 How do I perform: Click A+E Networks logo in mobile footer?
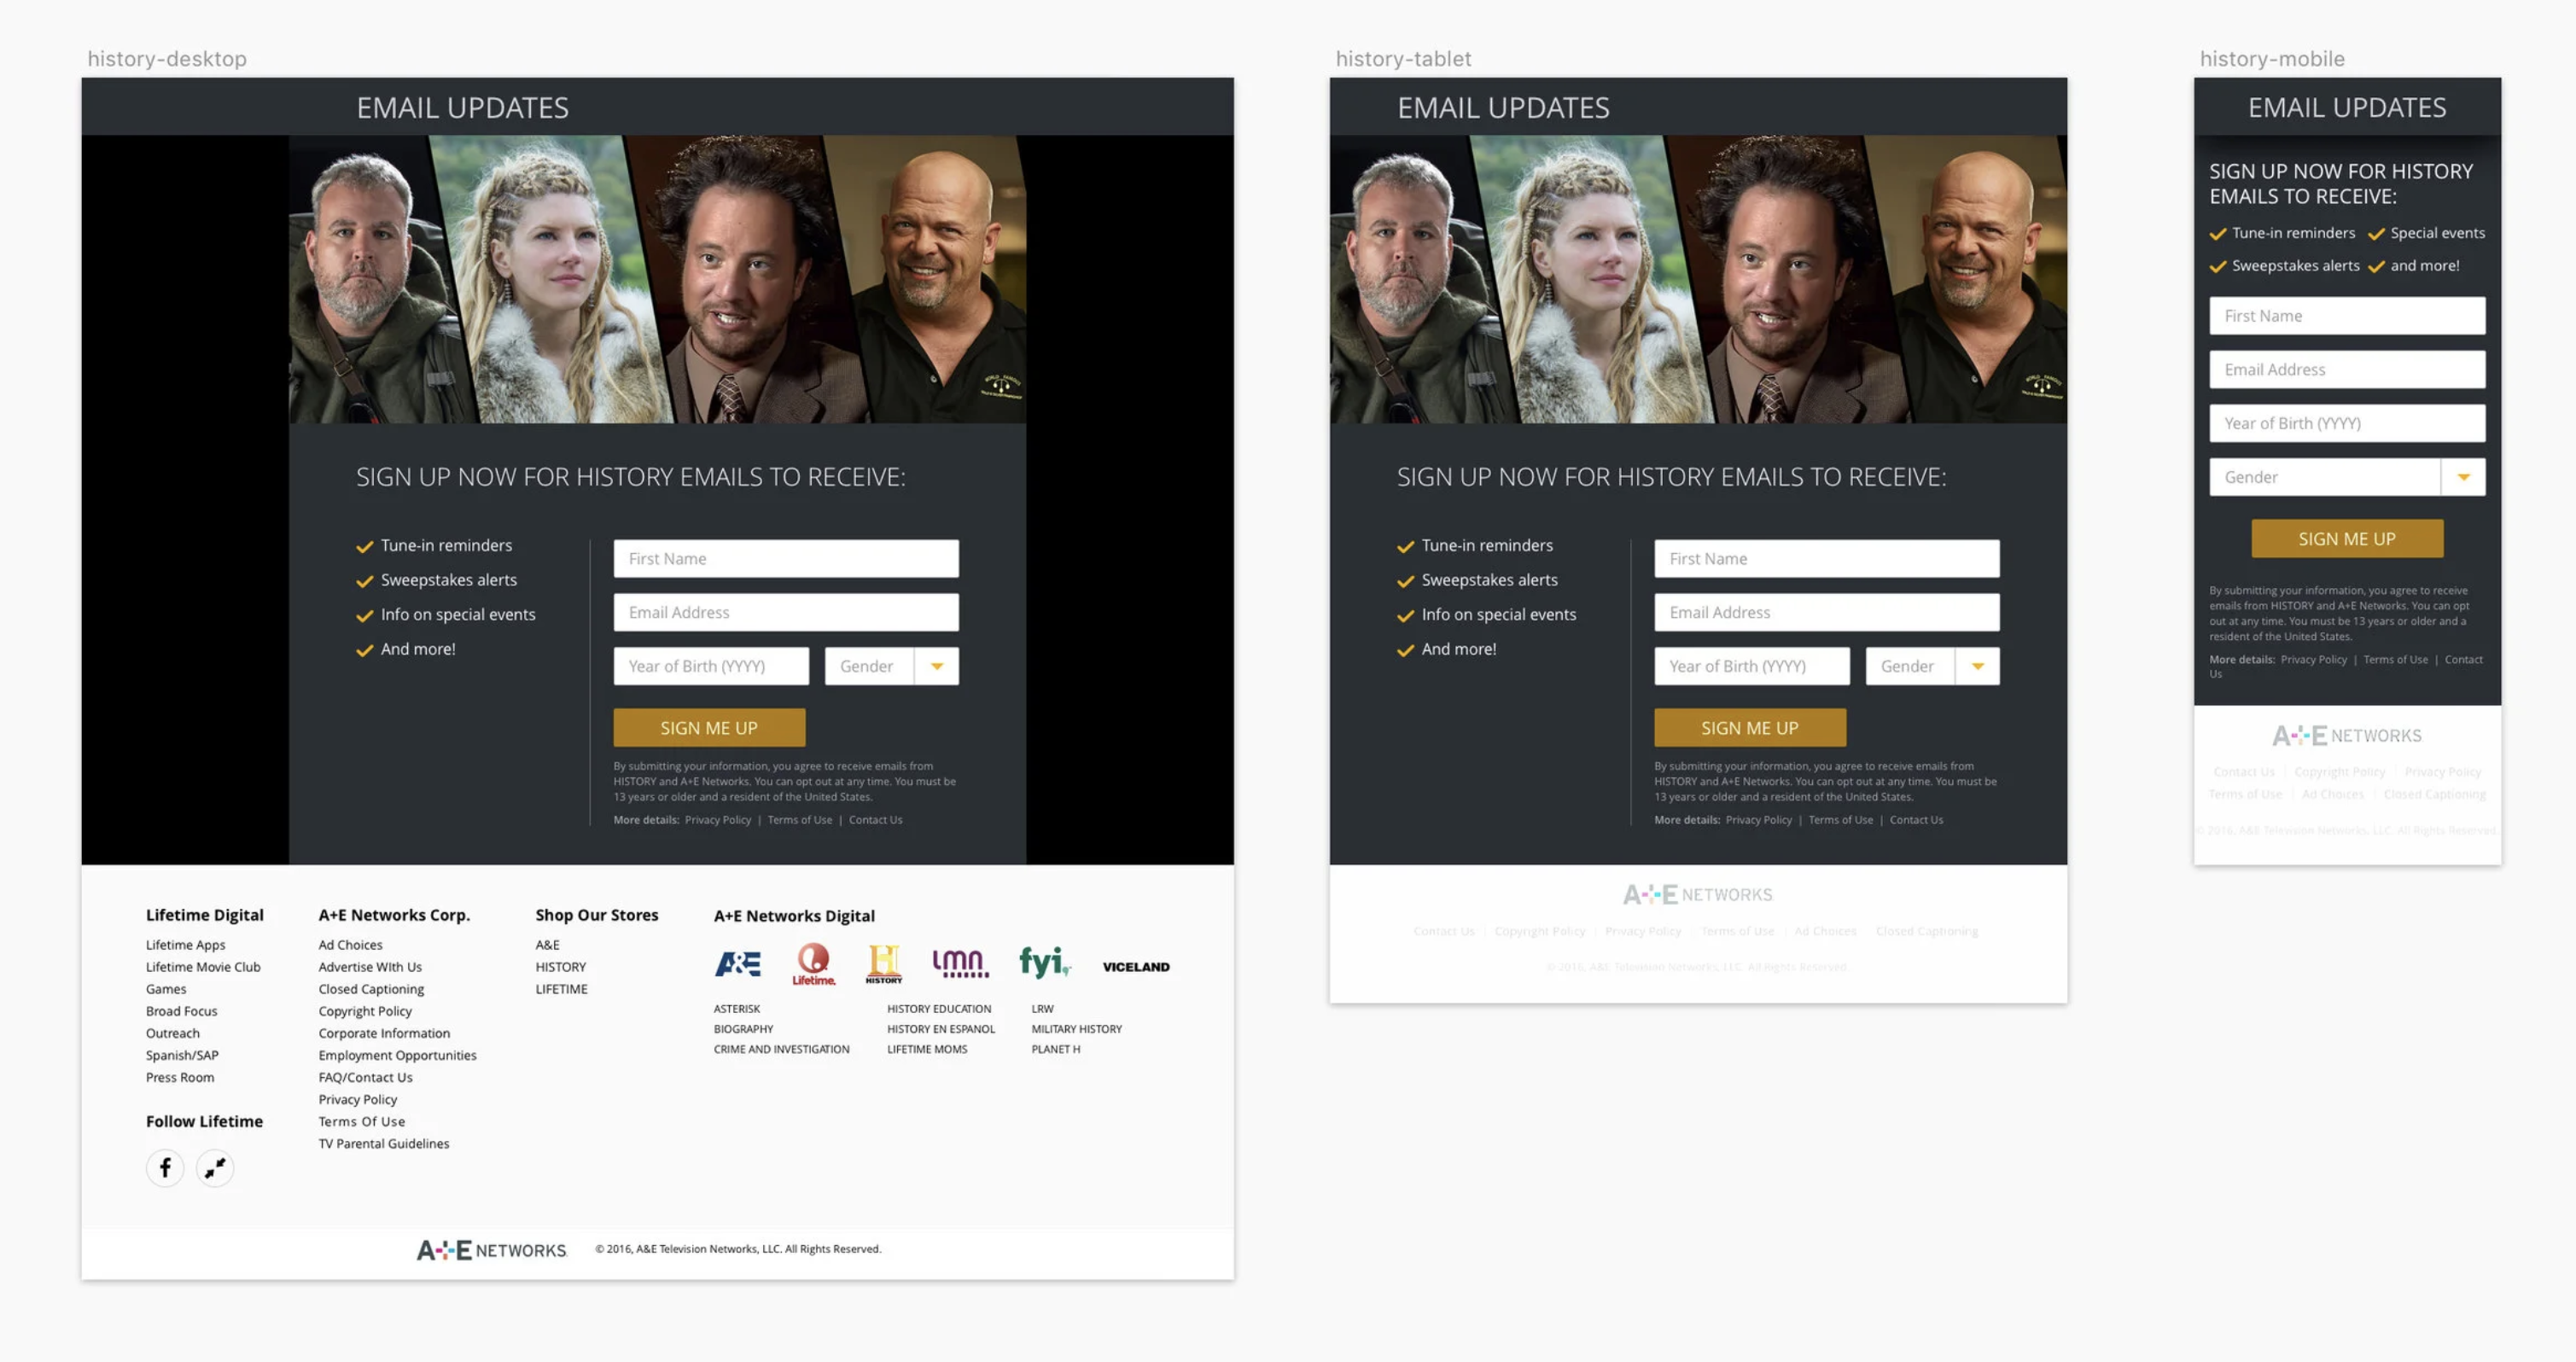tap(2347, 736)
